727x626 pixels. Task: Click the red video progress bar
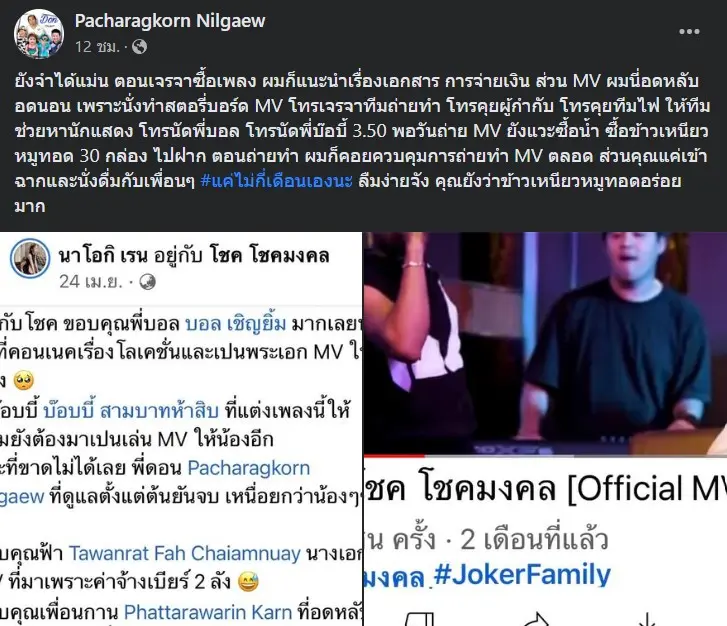pyautogui.click(x=394, y=456)
